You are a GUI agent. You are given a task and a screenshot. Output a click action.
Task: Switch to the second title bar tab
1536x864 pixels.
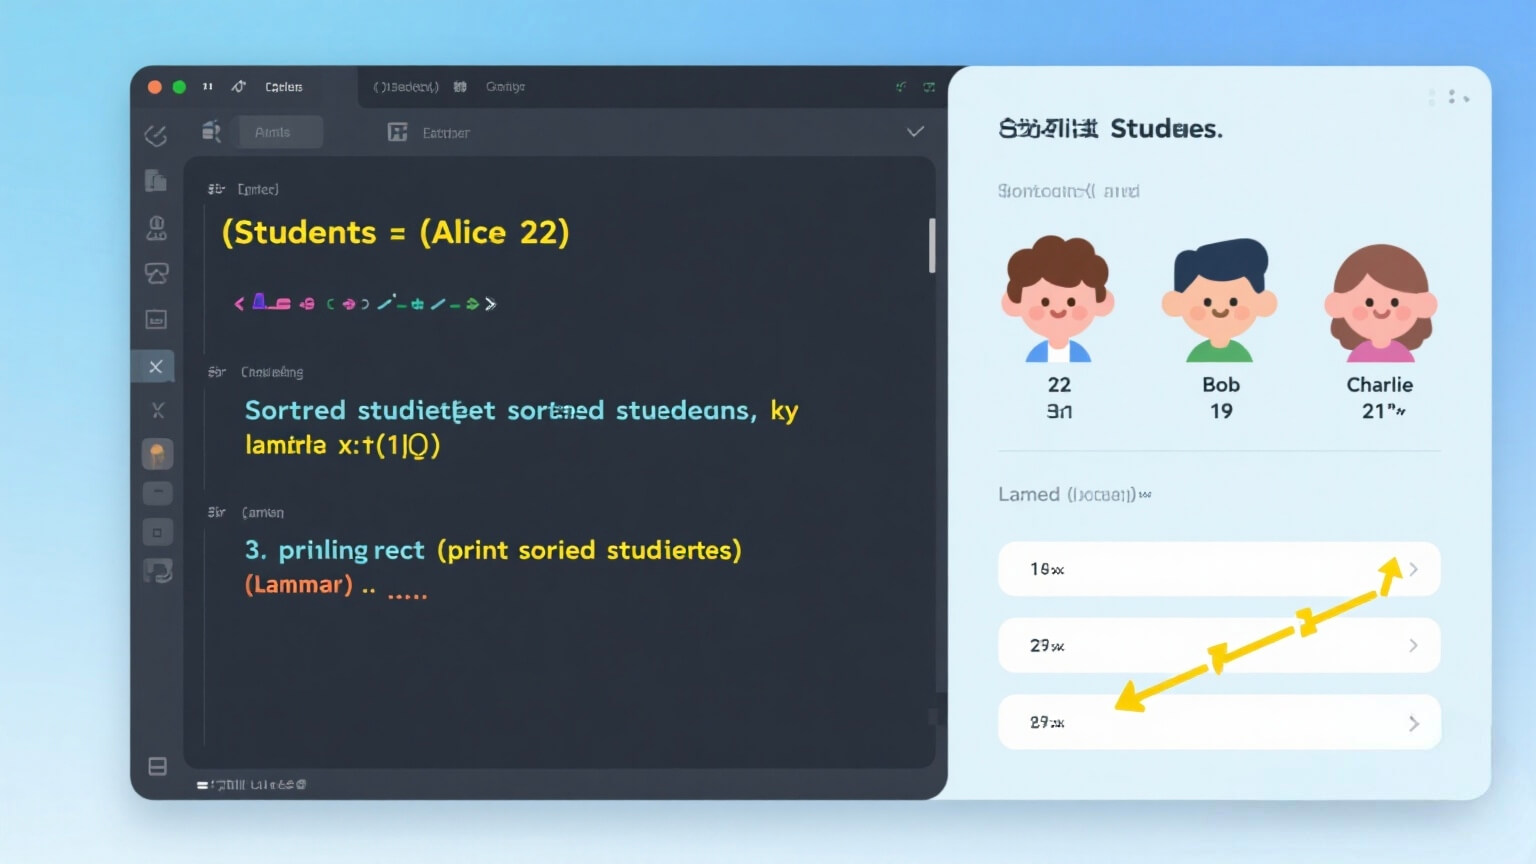406,87
